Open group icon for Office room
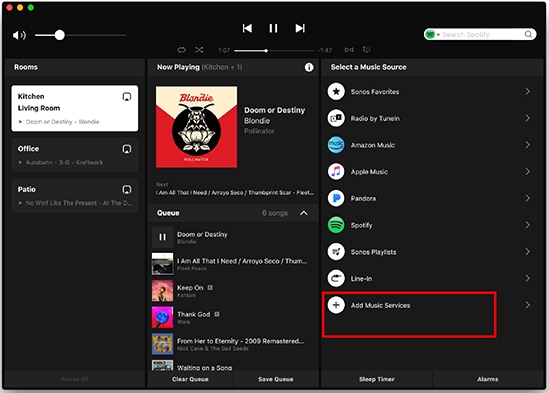The width and height of the screenshot is (549, 393). pyautogui.click(x=127, y=149)
